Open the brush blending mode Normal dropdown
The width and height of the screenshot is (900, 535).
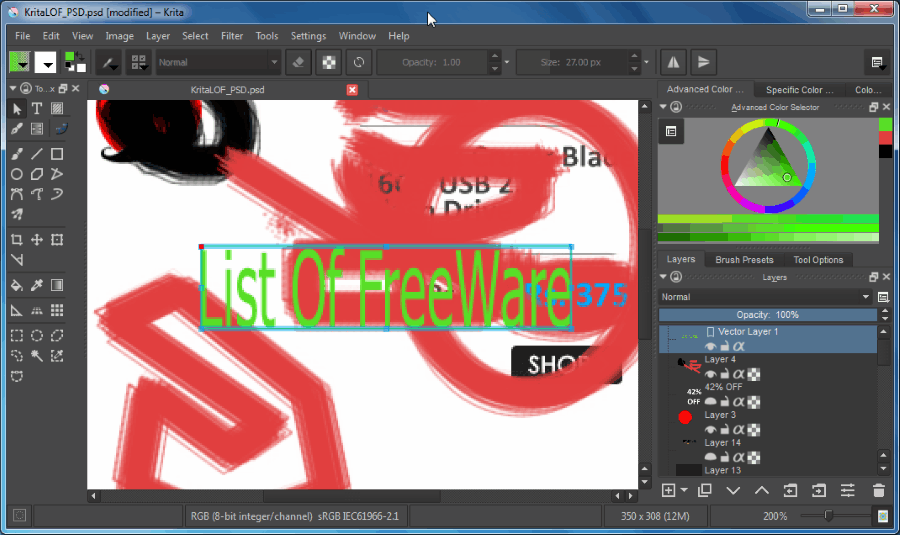pos(218,62)
